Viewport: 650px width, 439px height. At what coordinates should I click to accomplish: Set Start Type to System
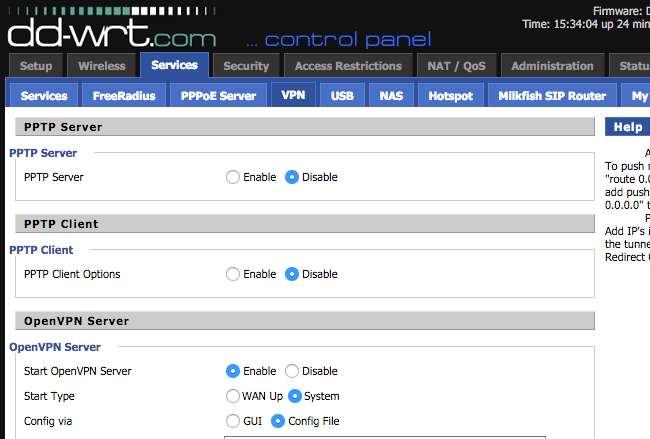point(294,396)
